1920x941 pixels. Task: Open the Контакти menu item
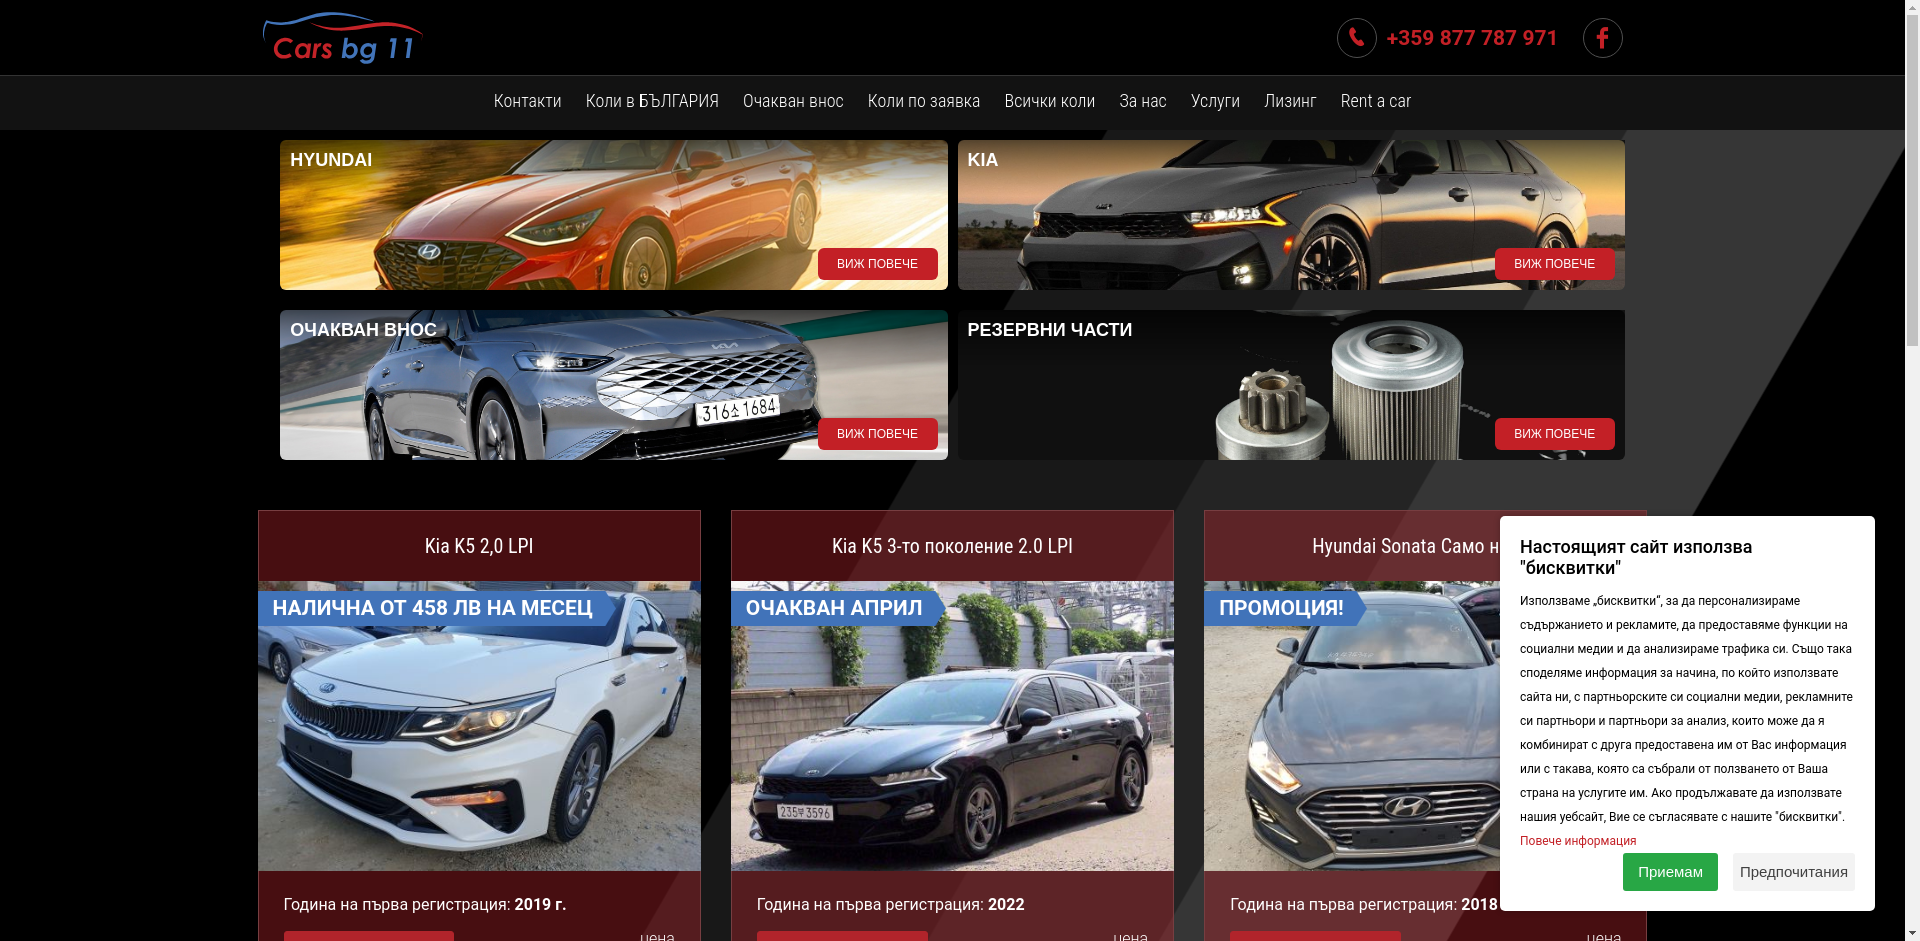pos(527,101)
